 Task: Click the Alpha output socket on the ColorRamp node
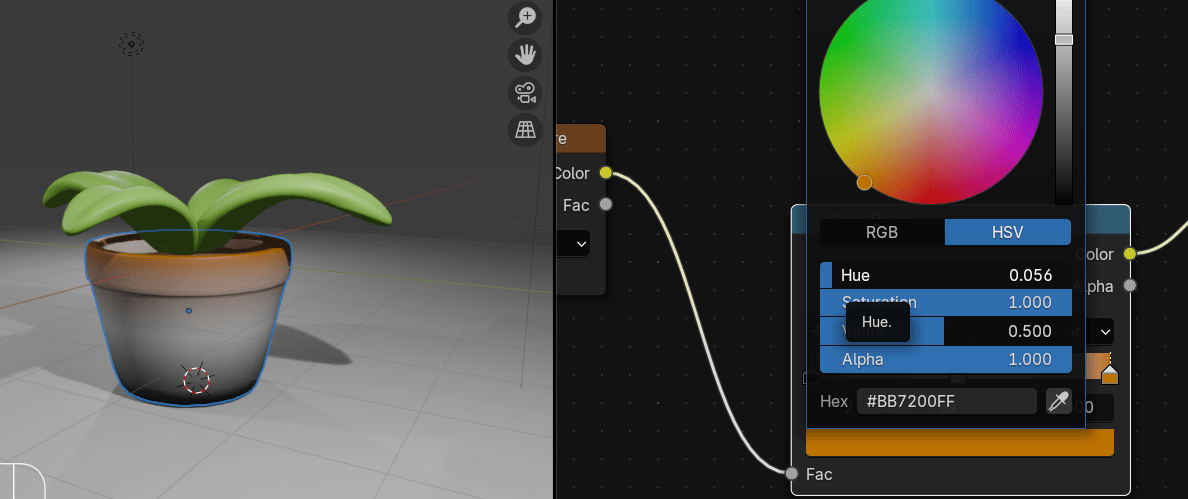pyautogui.click(x=1130, y=286)
